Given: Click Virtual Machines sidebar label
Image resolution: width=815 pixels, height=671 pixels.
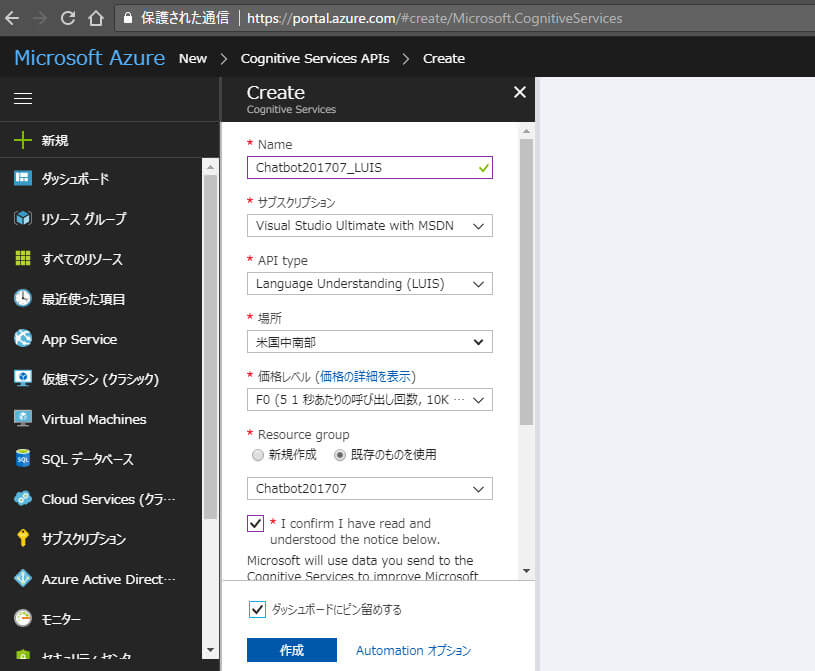Looking at the screenshot, I should (x=94, y=419).
